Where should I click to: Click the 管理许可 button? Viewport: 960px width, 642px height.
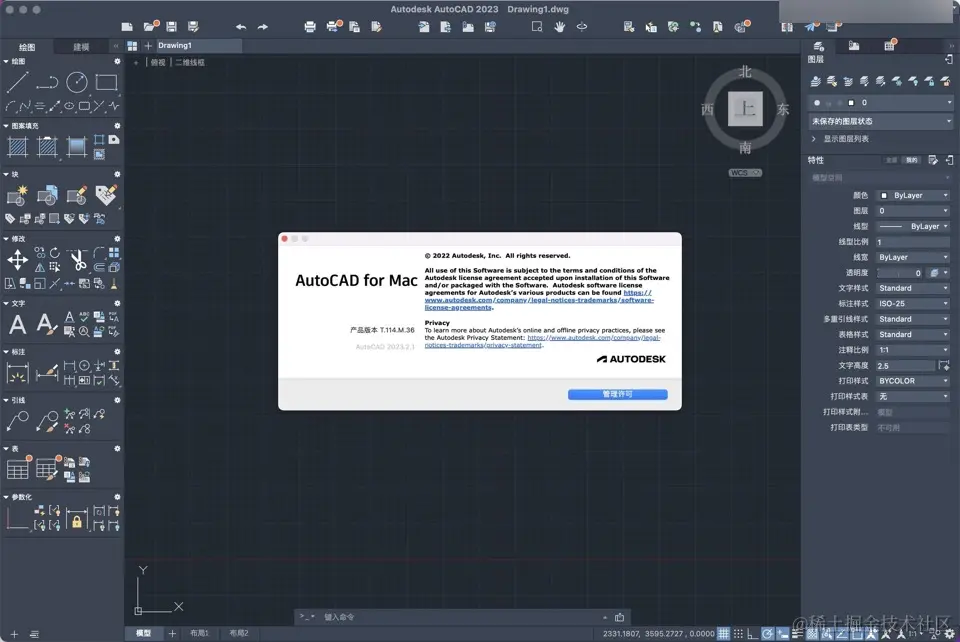point(617,394)
